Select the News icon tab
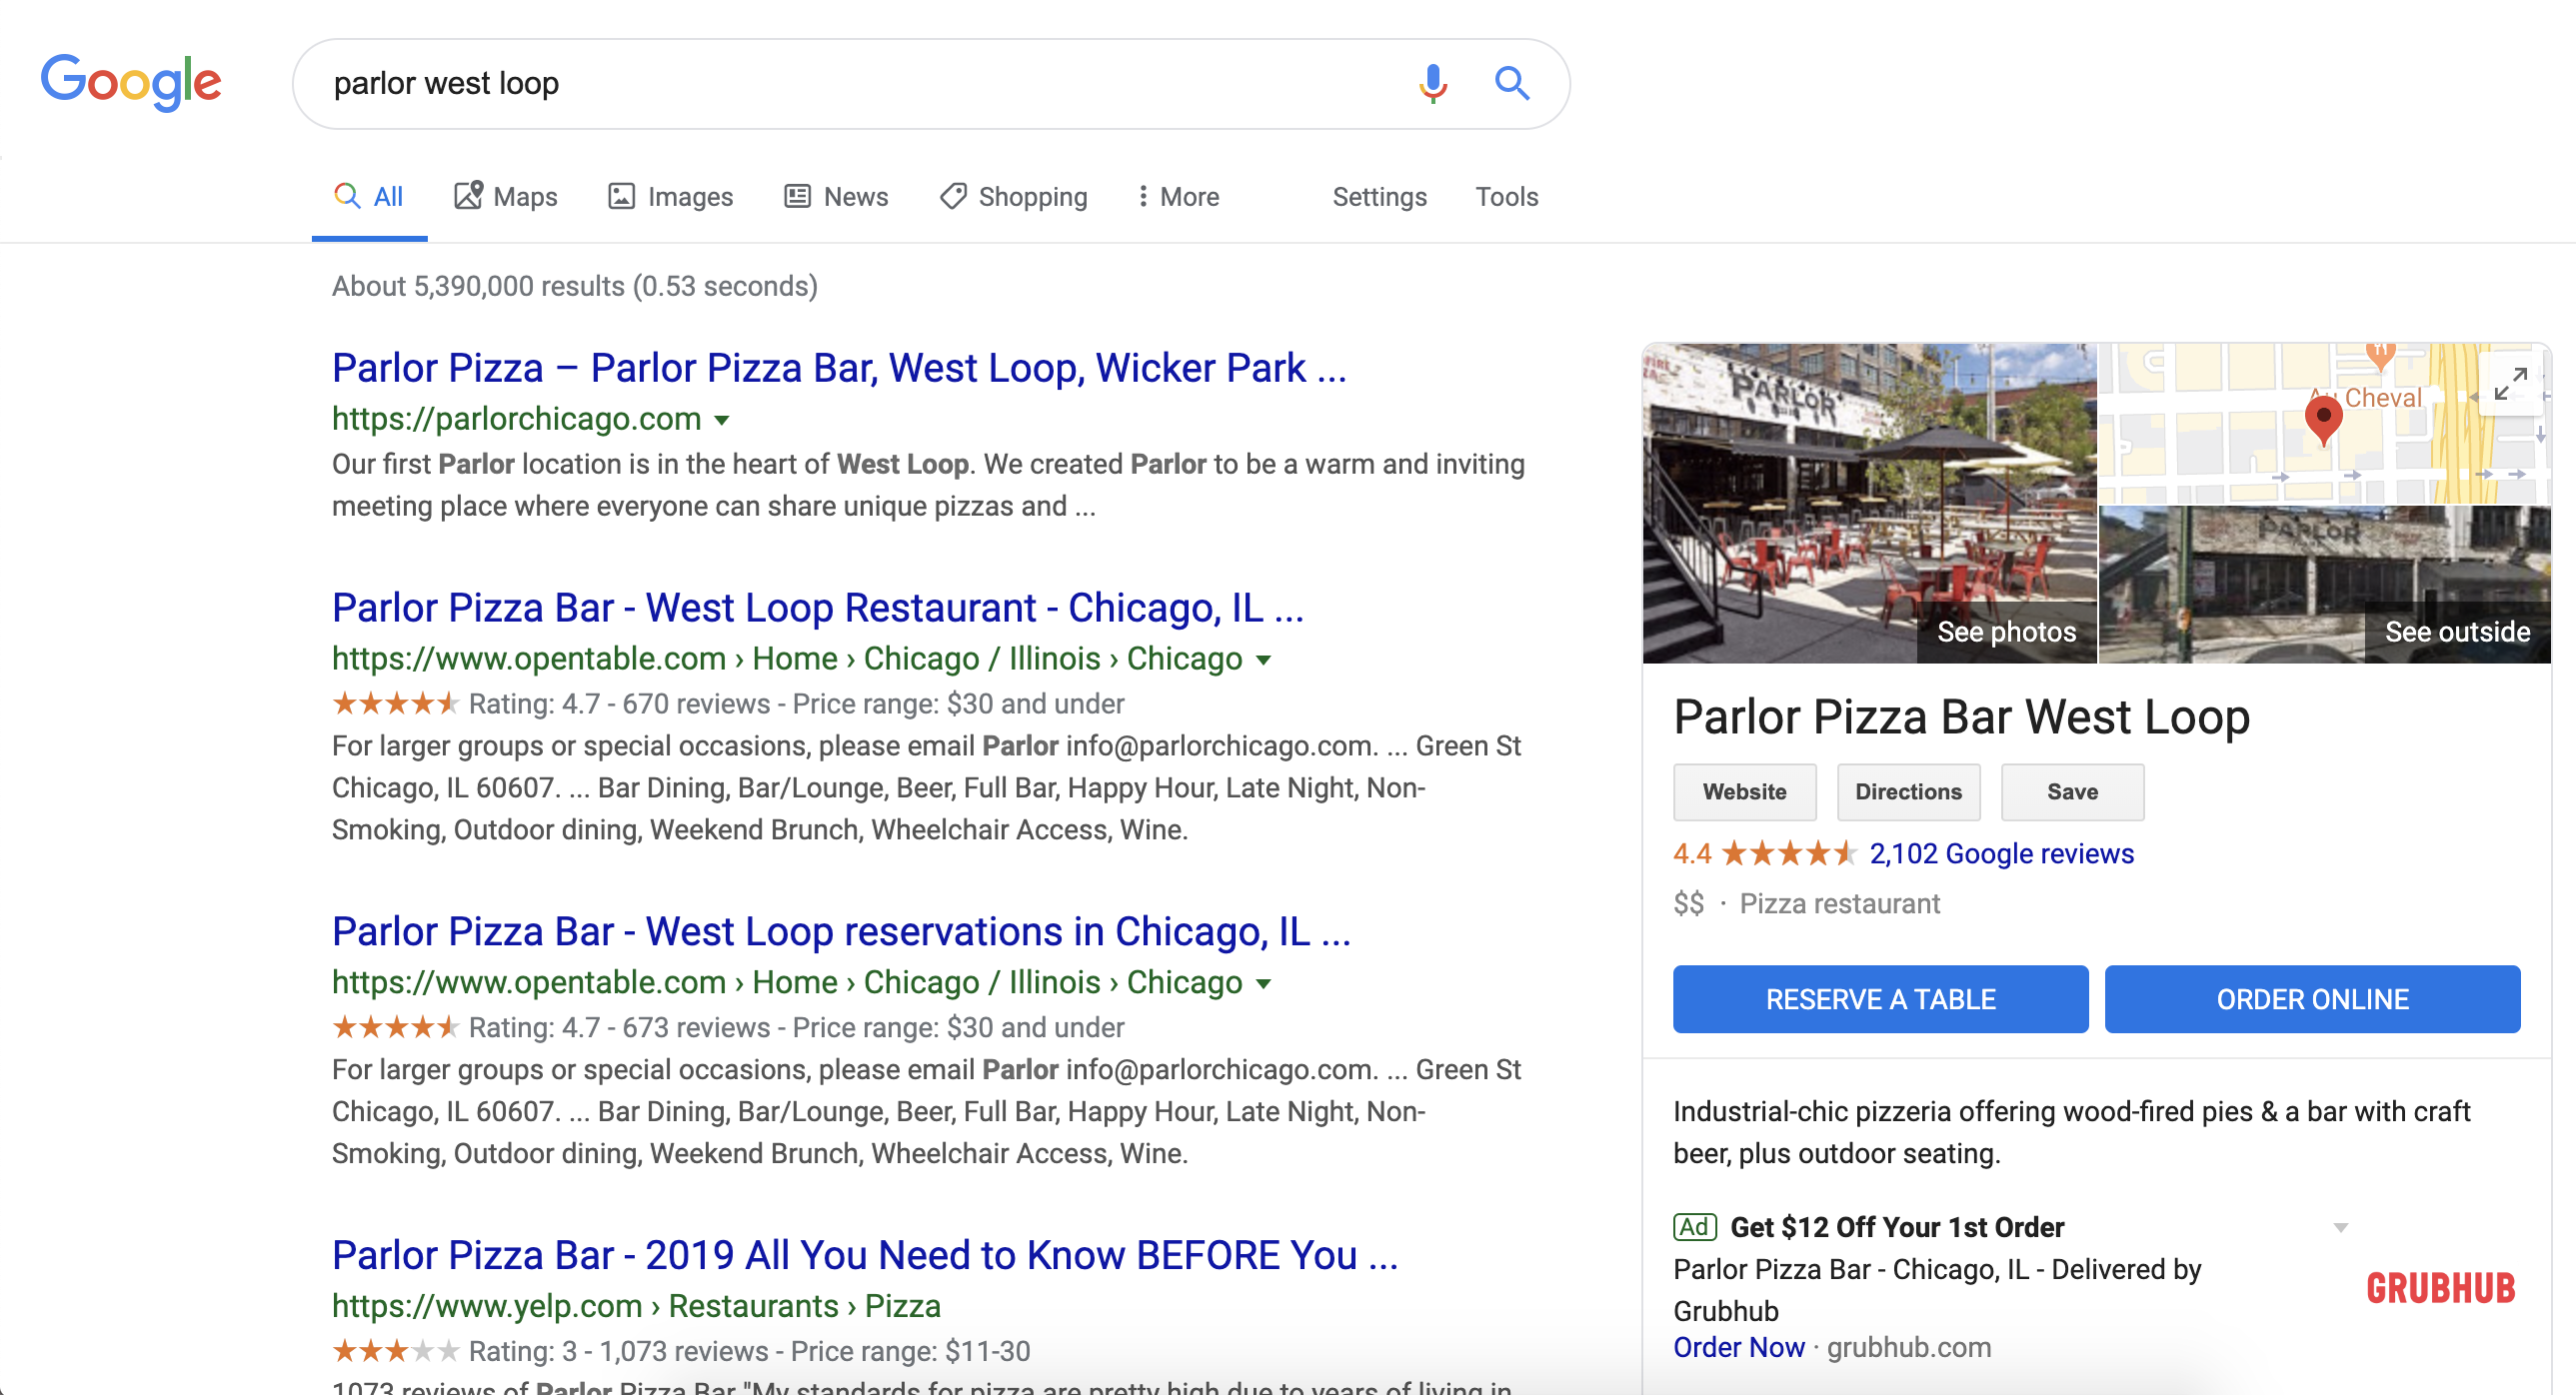 pyautogui.click(x=796, y=195)
